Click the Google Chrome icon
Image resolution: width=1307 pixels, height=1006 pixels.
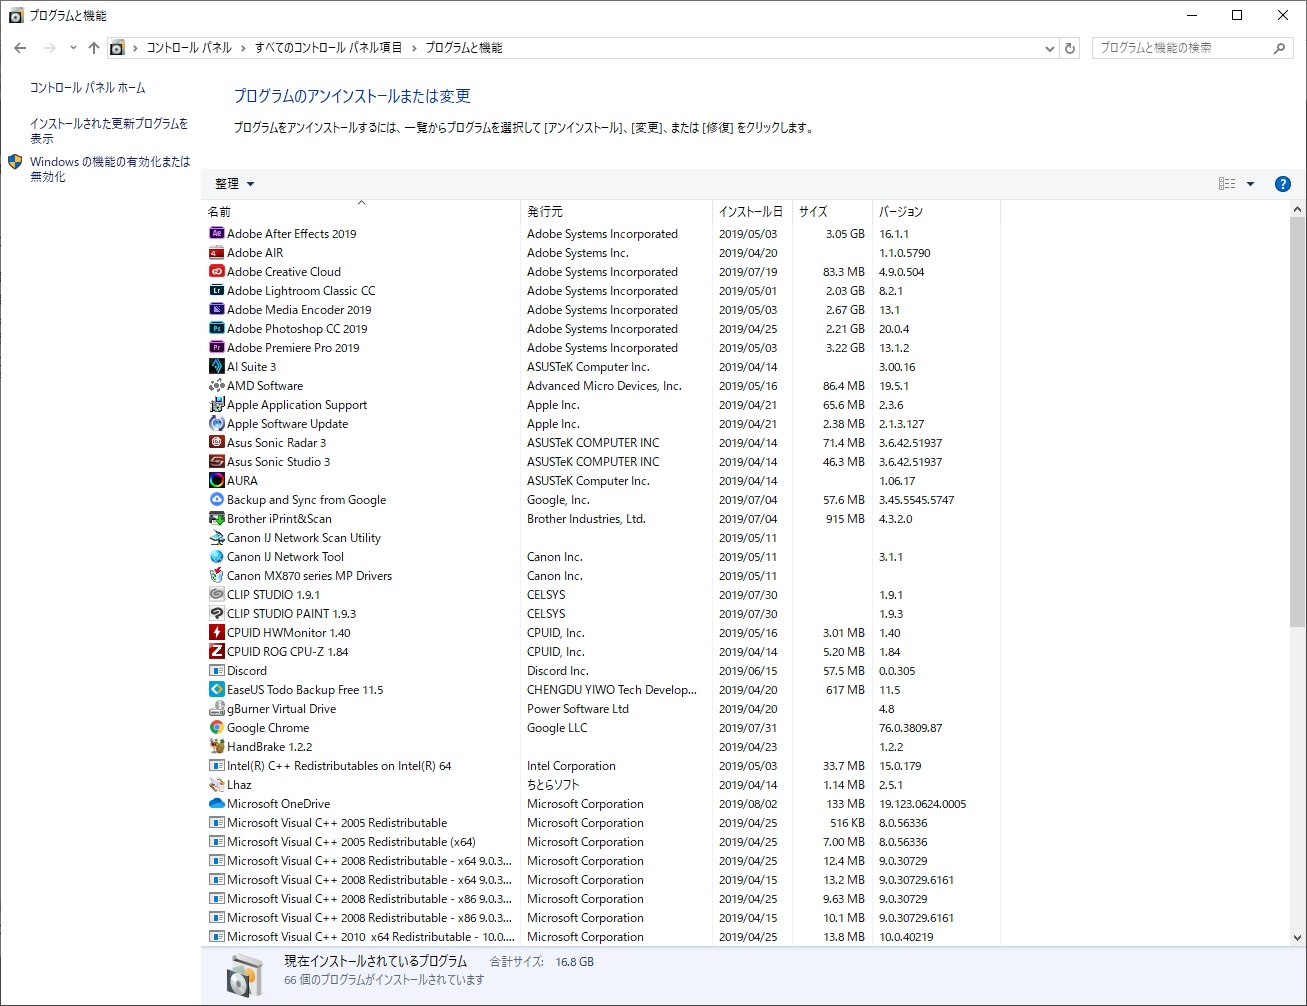216,728
